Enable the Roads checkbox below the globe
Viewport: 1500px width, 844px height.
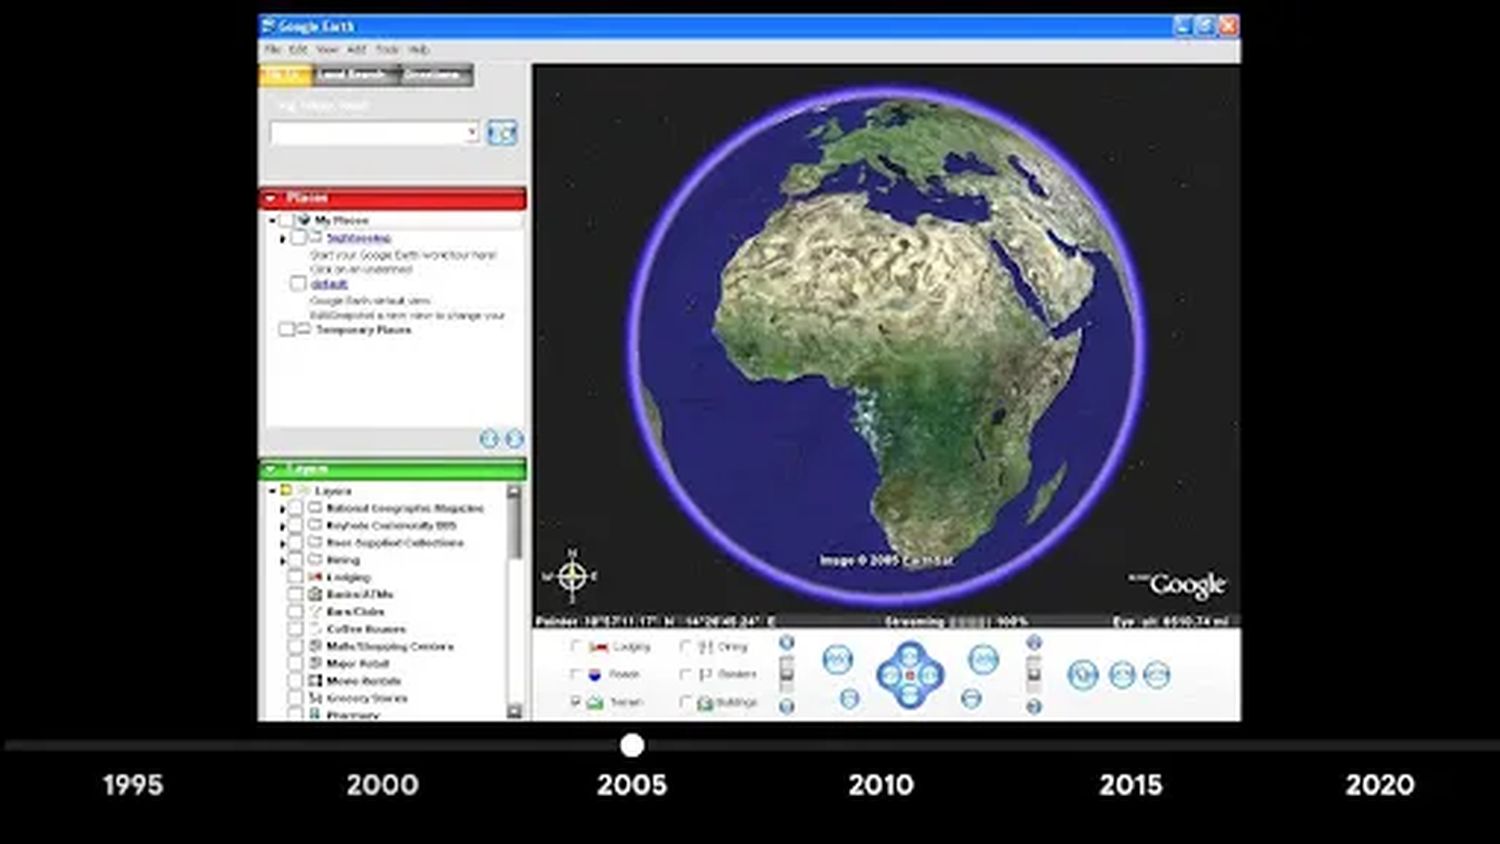pos(576,674)
